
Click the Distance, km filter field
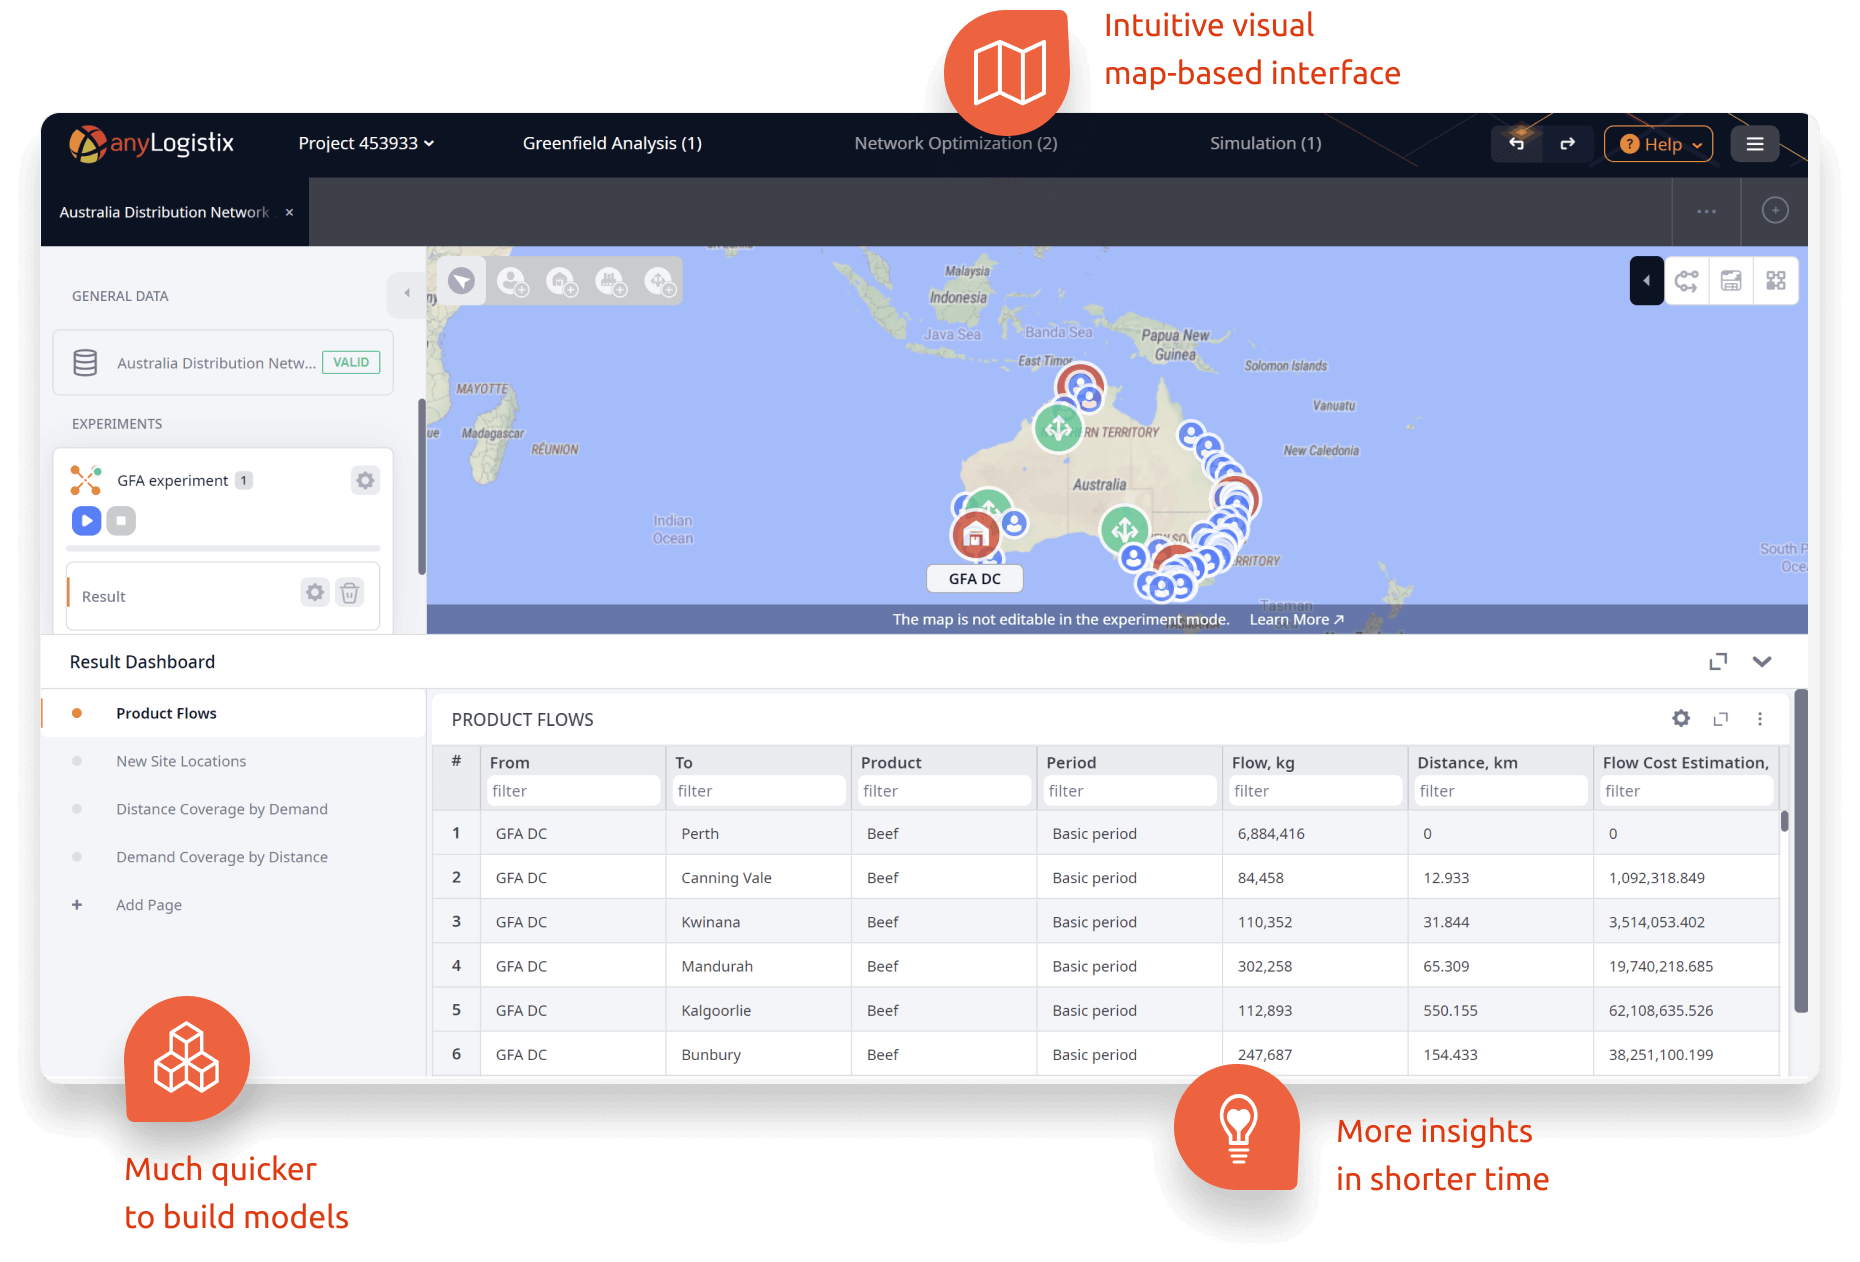[x=1501, y=791]
